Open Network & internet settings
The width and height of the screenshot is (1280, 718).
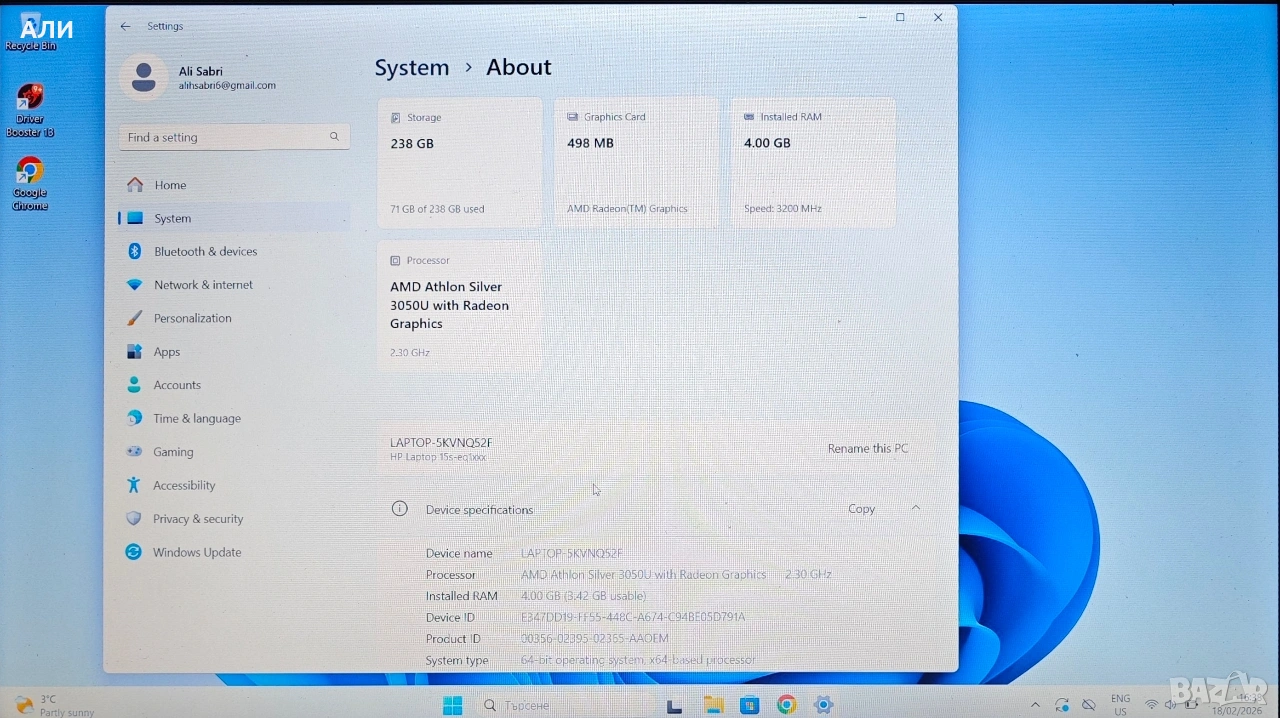click(x=203, y=285)
